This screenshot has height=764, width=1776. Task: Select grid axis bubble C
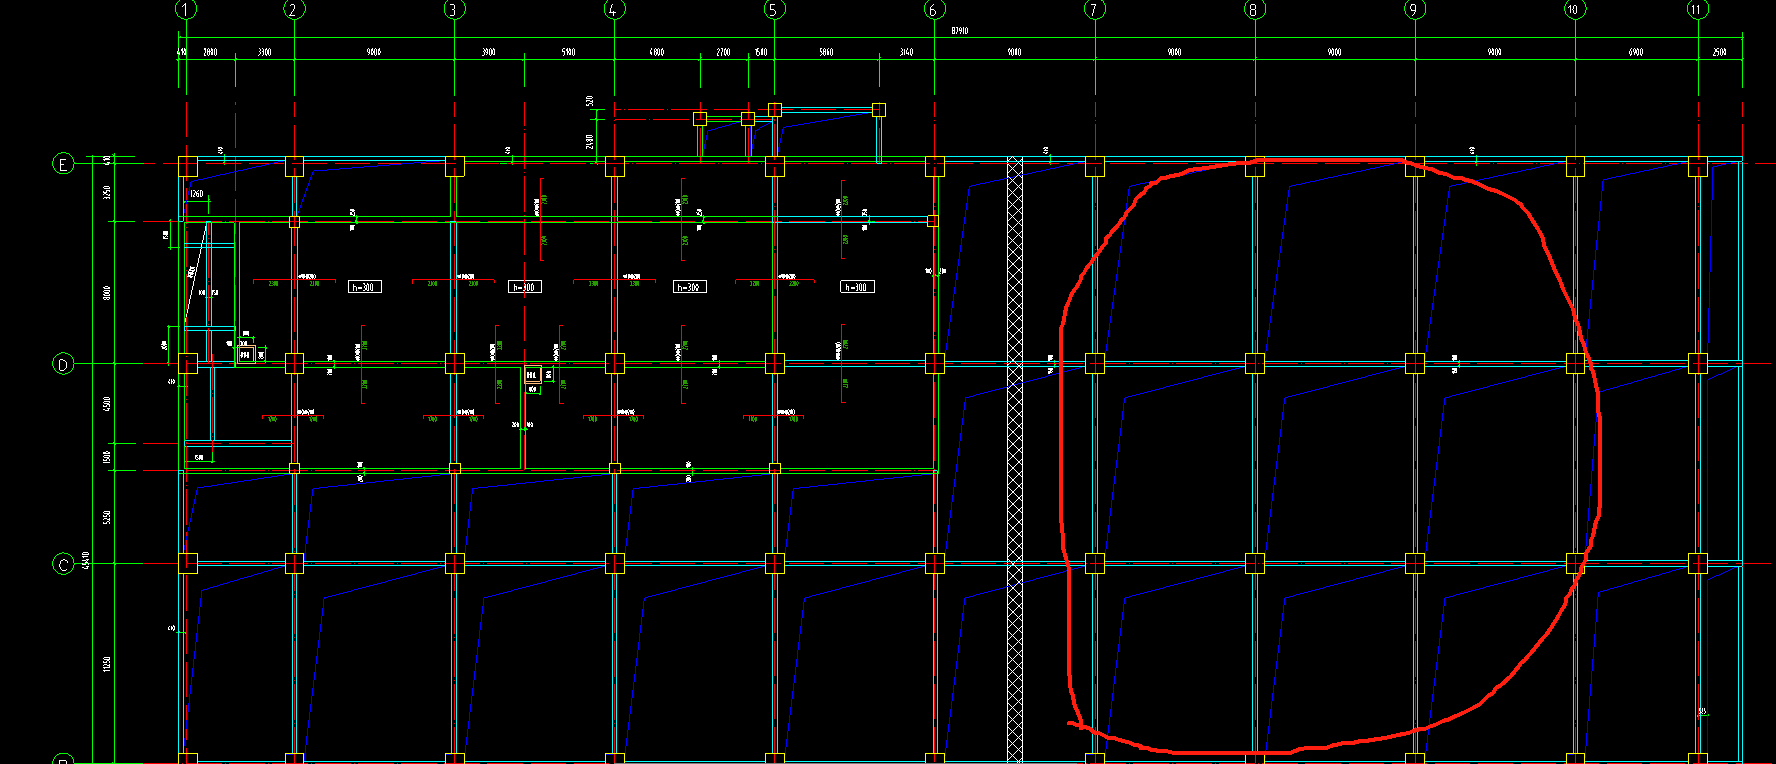point(63,564)
